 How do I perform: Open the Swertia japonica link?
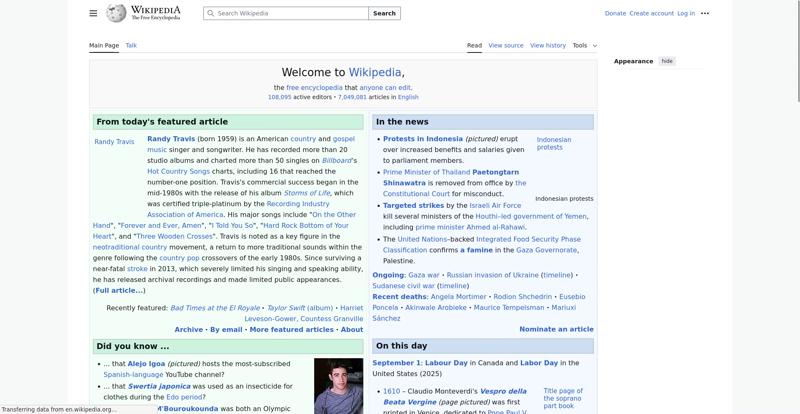(x=159, y=386)
